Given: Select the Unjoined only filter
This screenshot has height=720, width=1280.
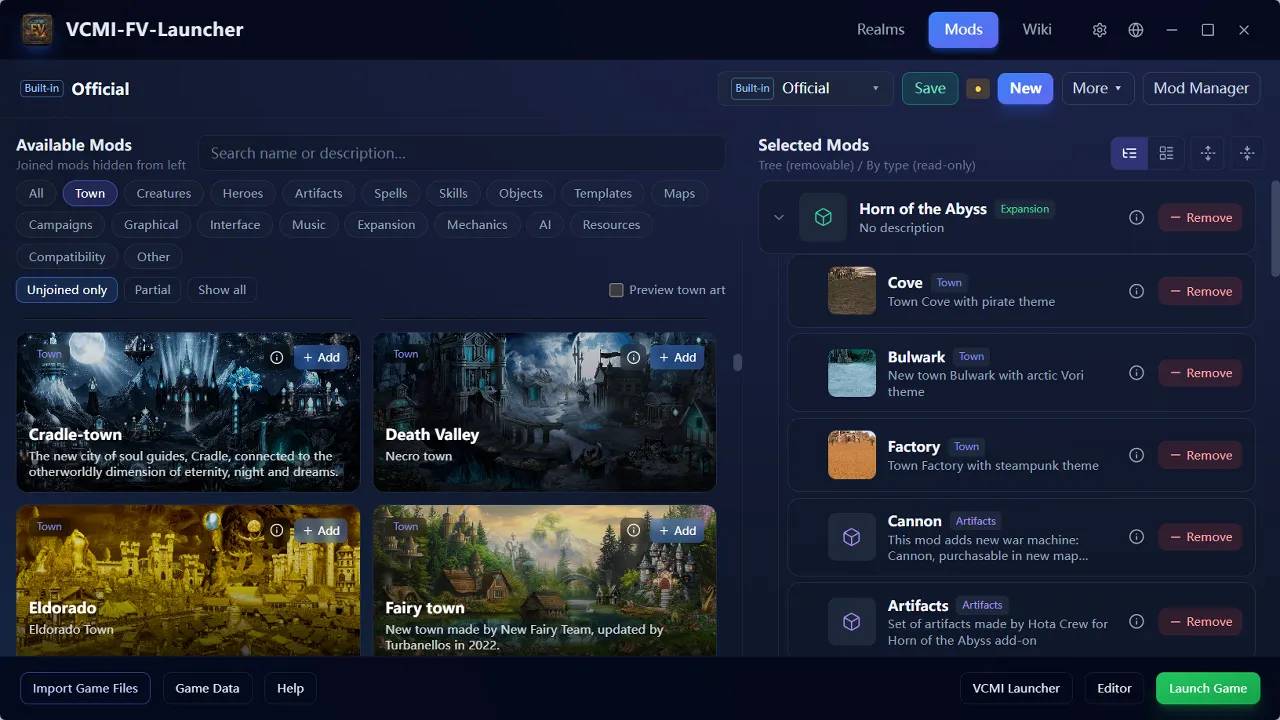Looking at the screenshot, I should click(x=67, y=290).
